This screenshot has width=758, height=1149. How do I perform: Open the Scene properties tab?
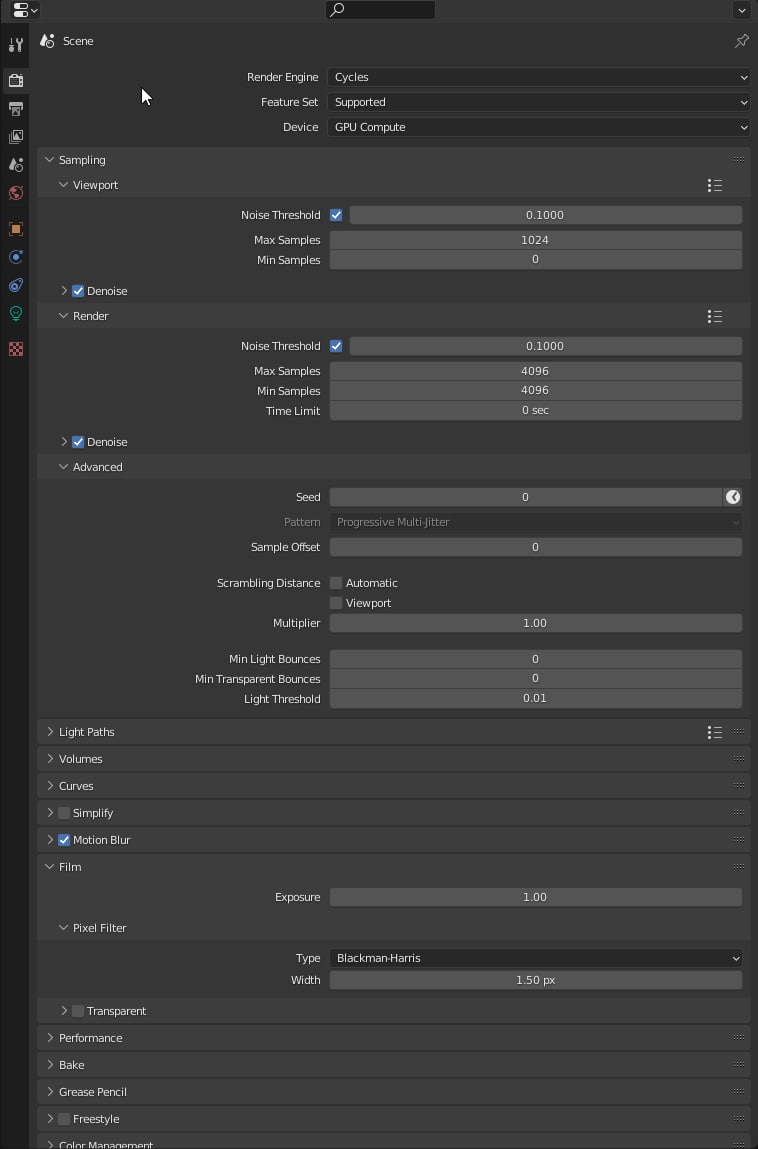coord(15,165)
